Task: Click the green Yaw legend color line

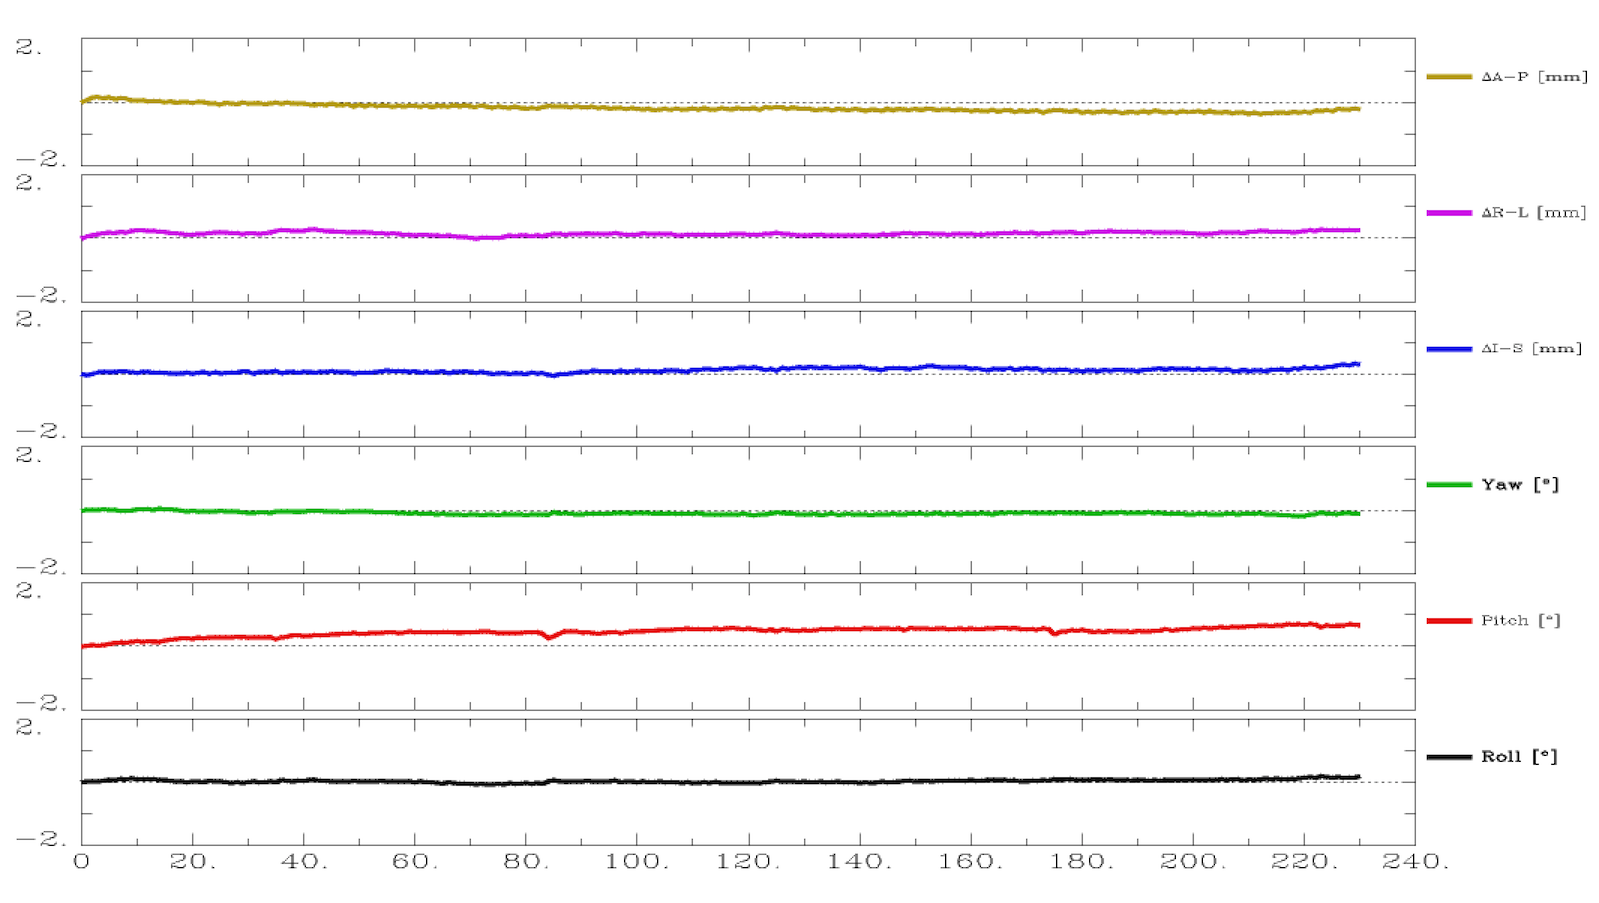Action: tap(1449, 485)
